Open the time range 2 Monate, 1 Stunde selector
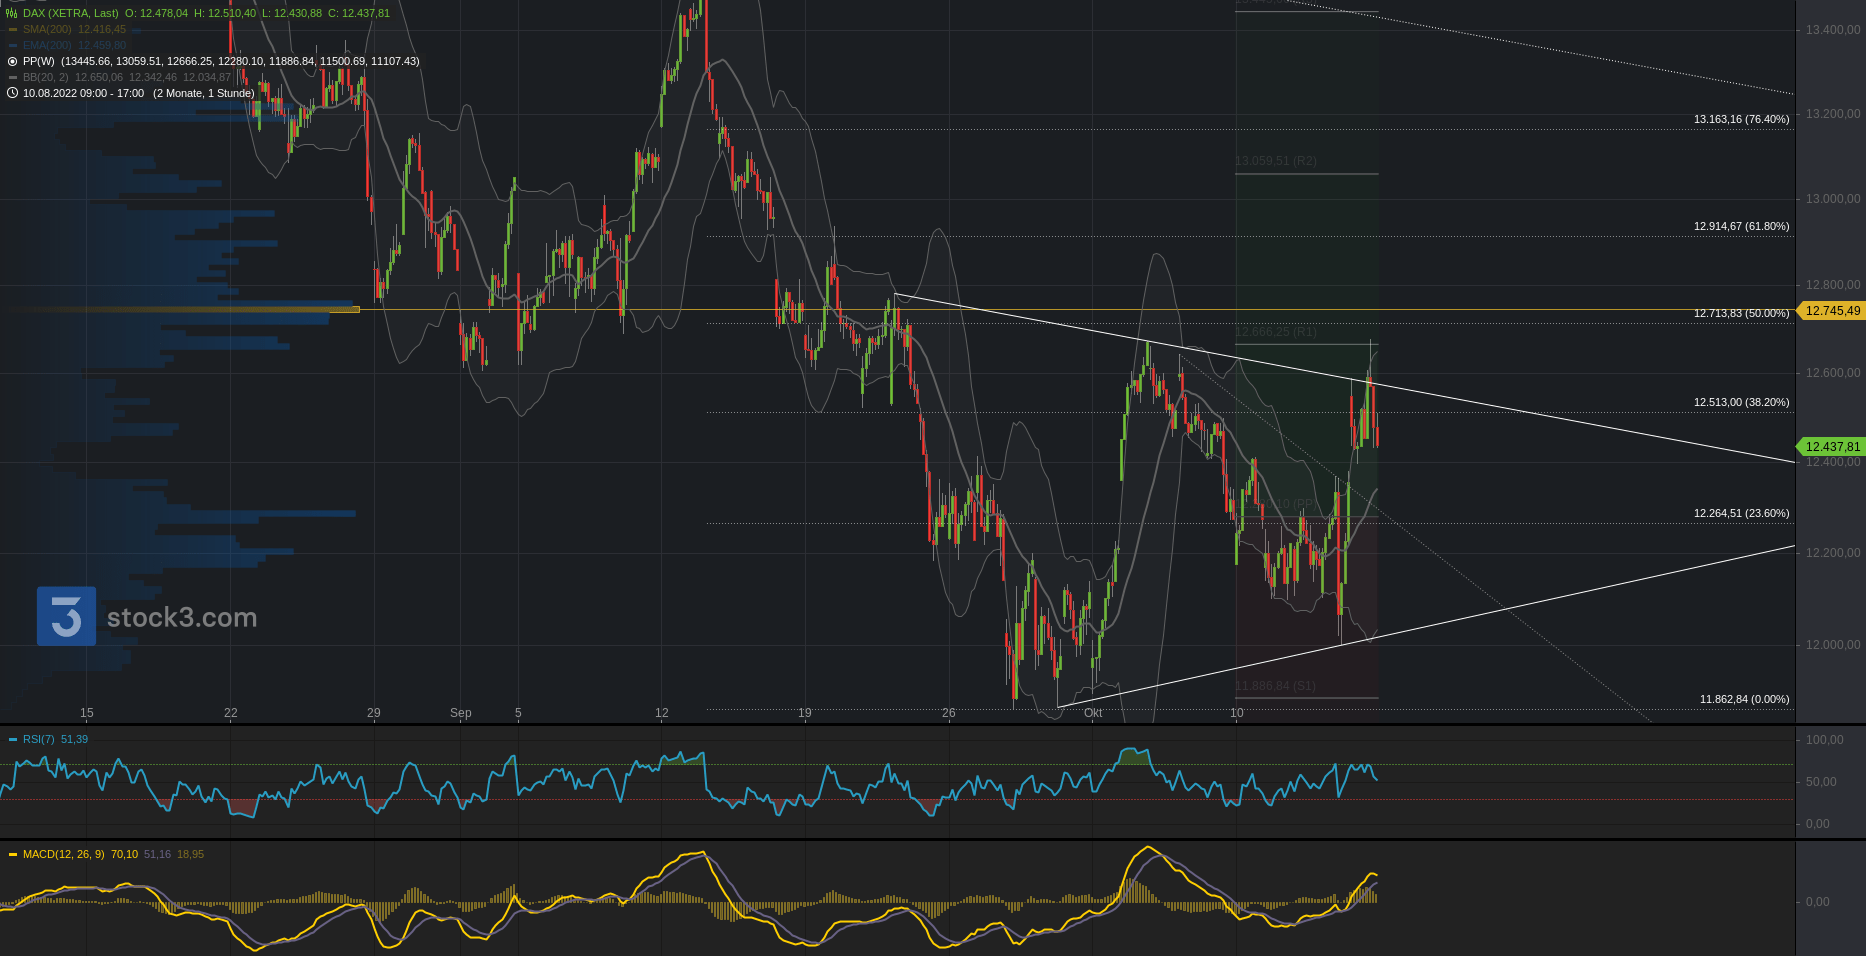 click(x=204, y=93)
